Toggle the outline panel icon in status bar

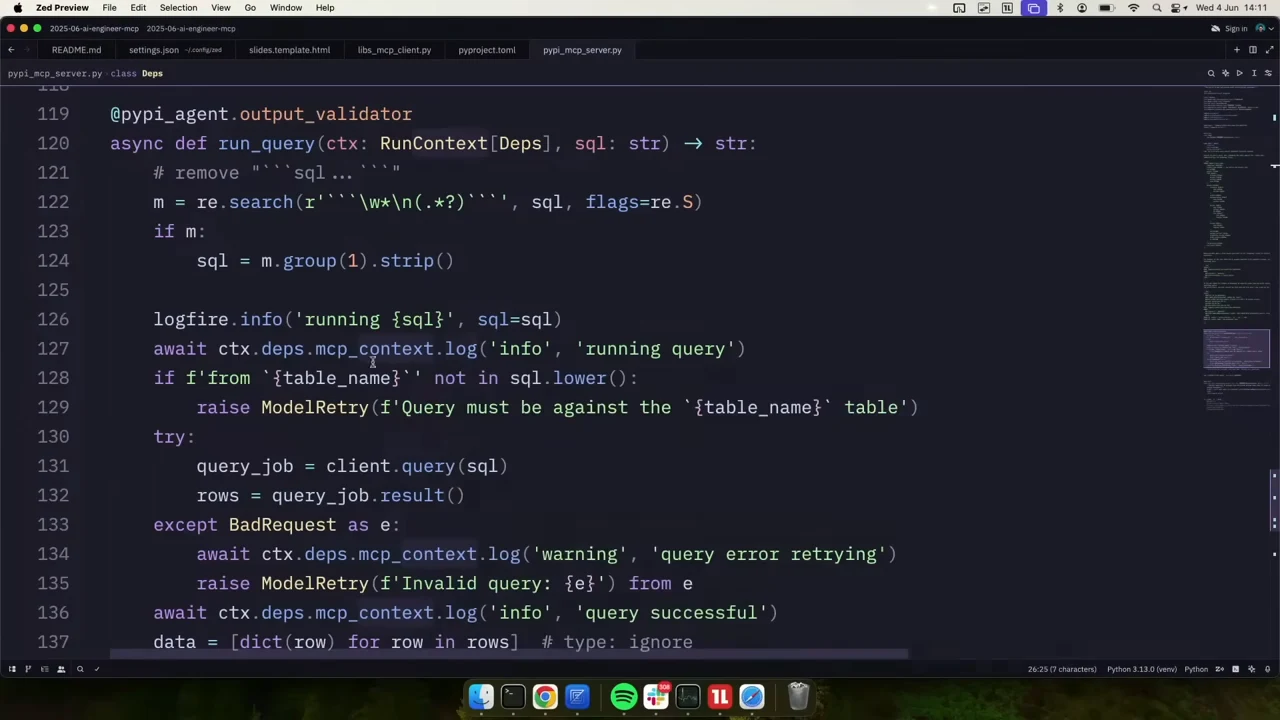(x=45, y=669)
